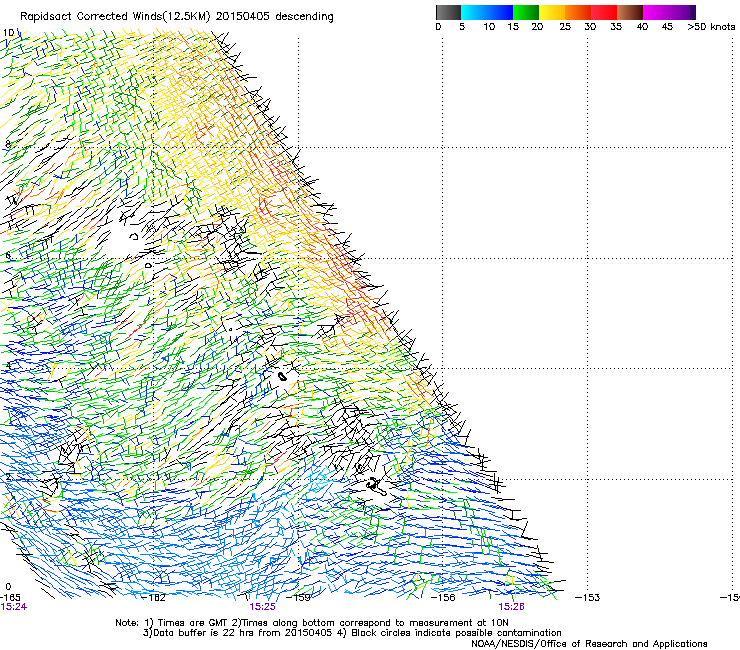740x650 pixels.
Task: Click the '-162' longitude axis label
Action: 154,598
